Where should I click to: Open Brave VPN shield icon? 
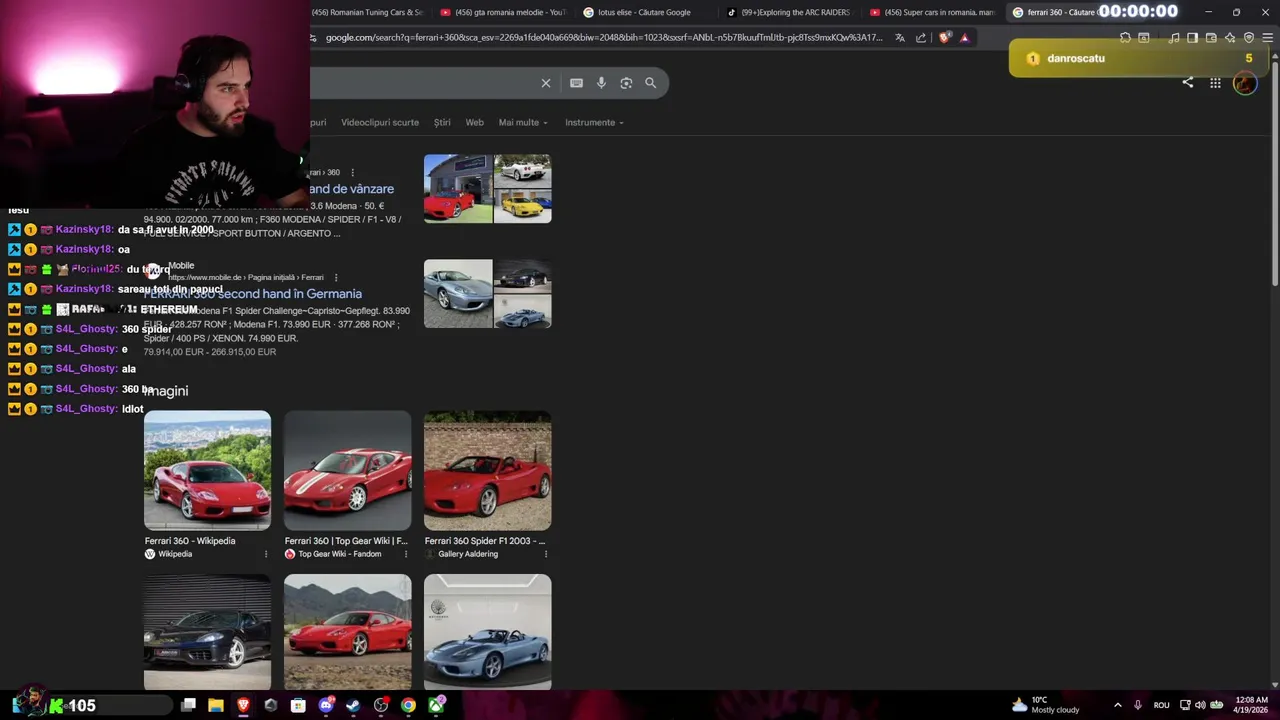(1249, 38)
